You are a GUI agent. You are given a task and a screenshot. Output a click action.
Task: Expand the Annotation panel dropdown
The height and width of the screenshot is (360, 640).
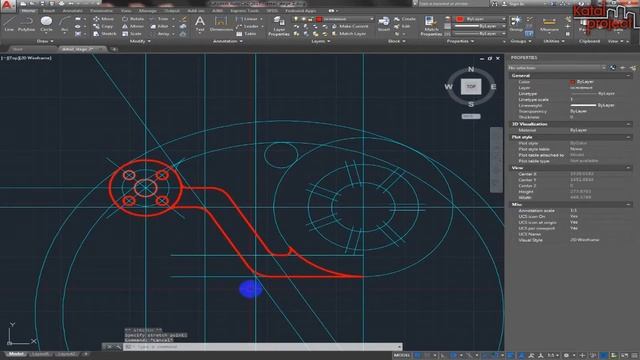227,41
